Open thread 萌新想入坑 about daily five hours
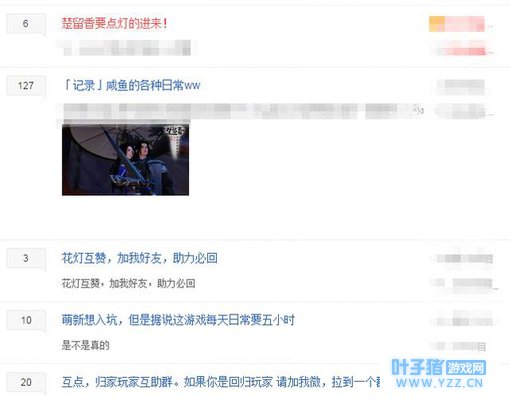The image size is (510, 400). pos(178,320)
